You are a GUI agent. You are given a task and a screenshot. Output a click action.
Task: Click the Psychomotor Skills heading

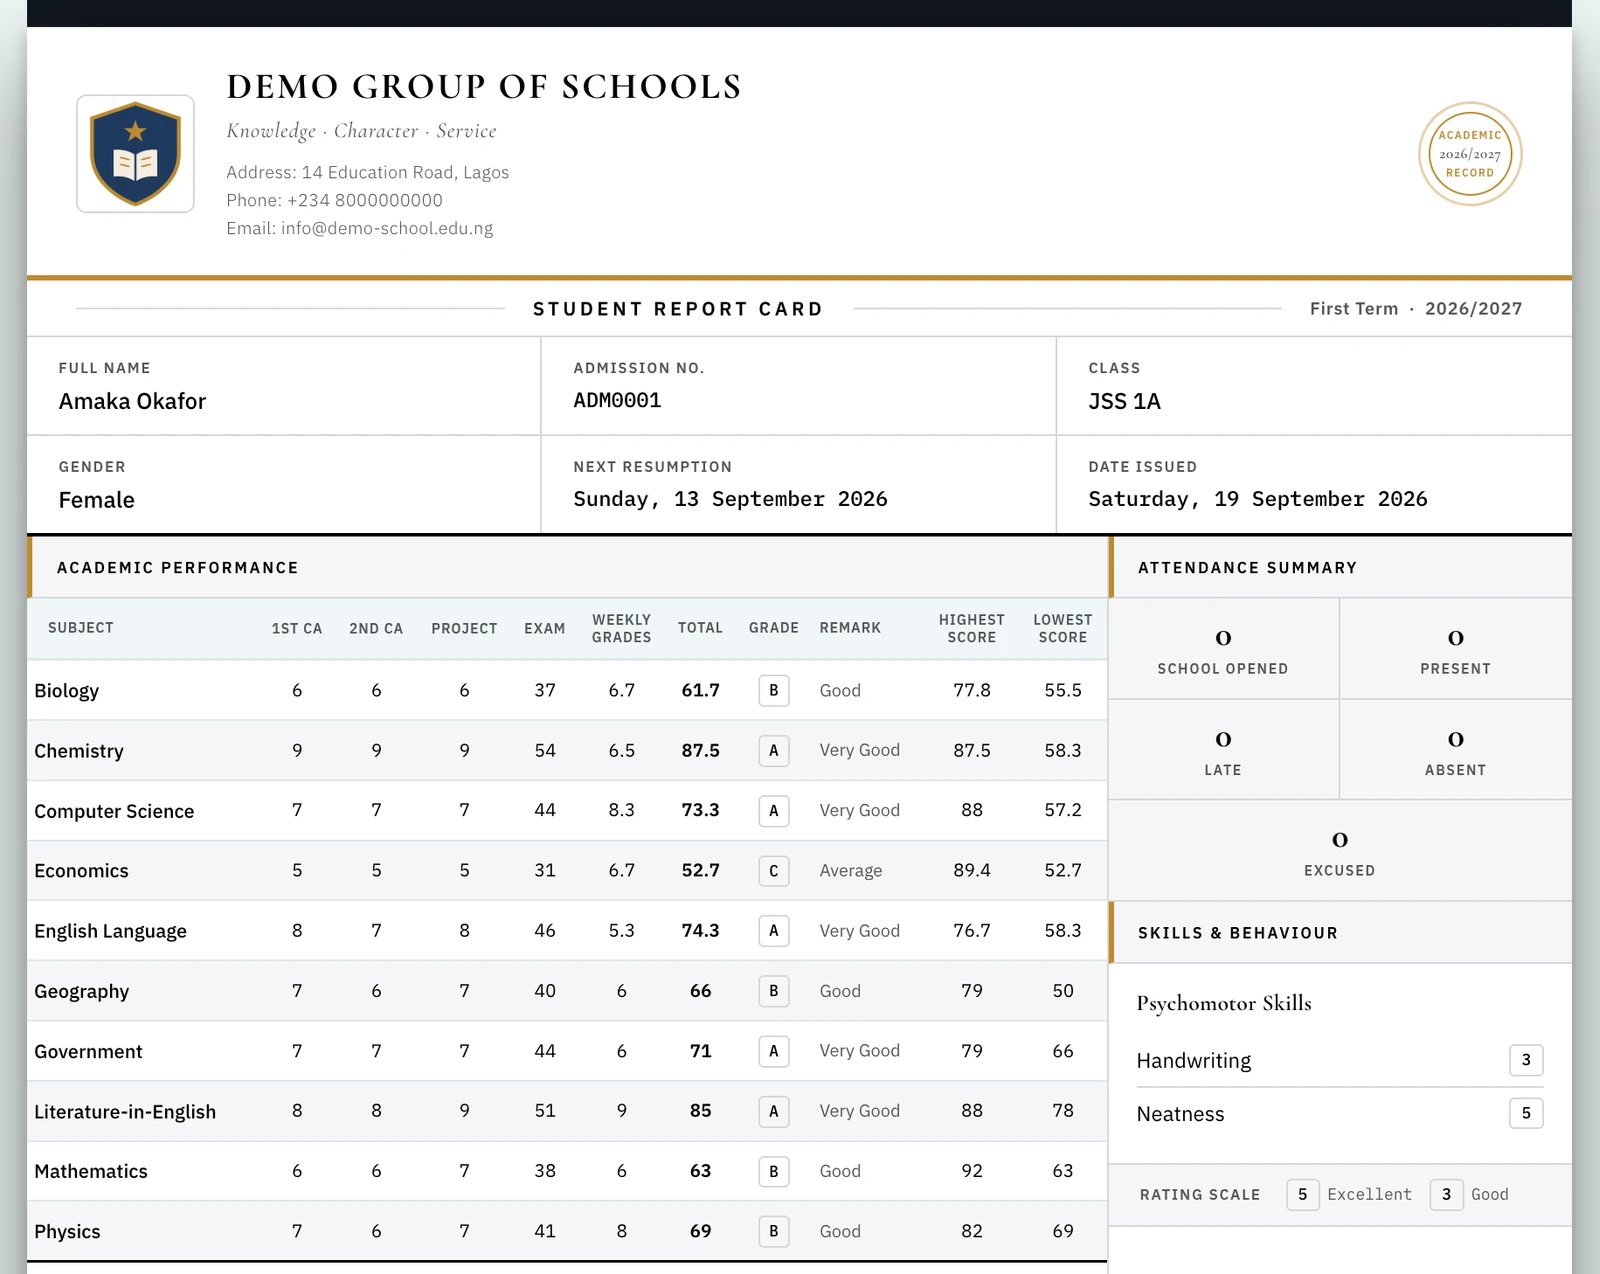pyautogui.click(x=1224, y=1003)
